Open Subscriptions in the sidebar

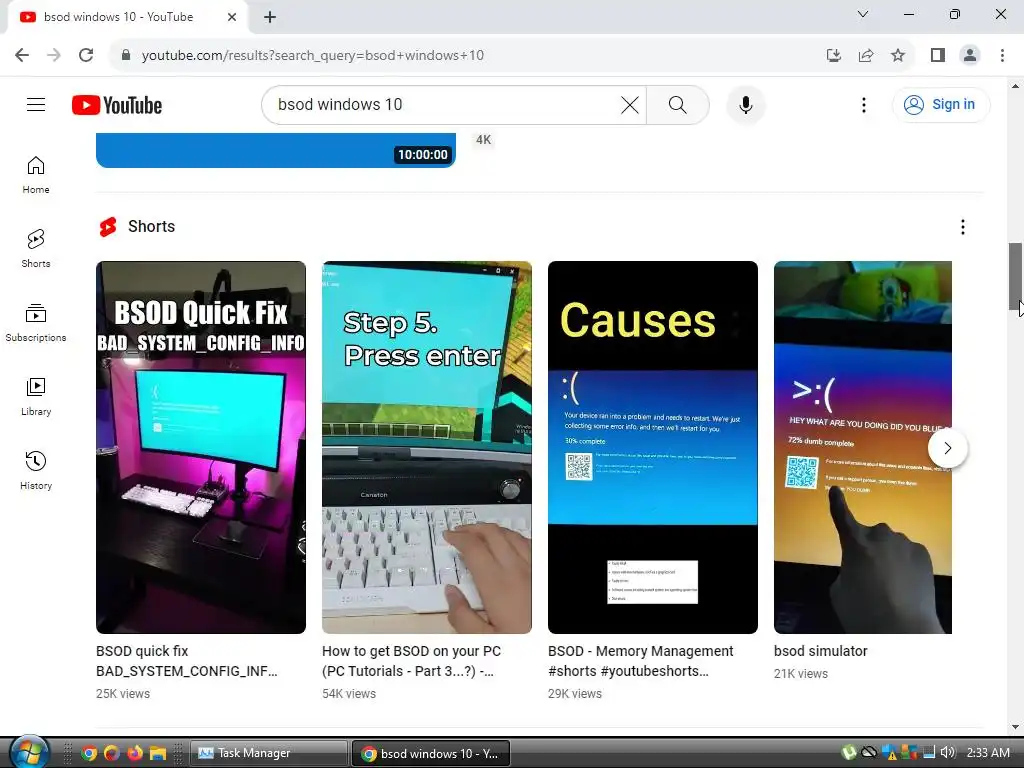tap(36, 323)
